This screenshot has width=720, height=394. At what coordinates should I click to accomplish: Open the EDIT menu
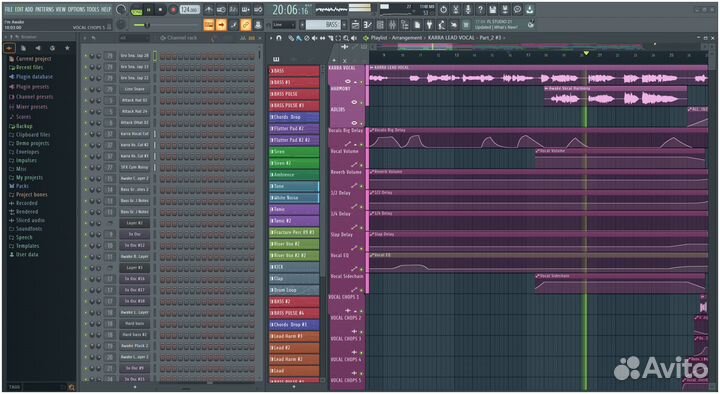coord(19,9)
